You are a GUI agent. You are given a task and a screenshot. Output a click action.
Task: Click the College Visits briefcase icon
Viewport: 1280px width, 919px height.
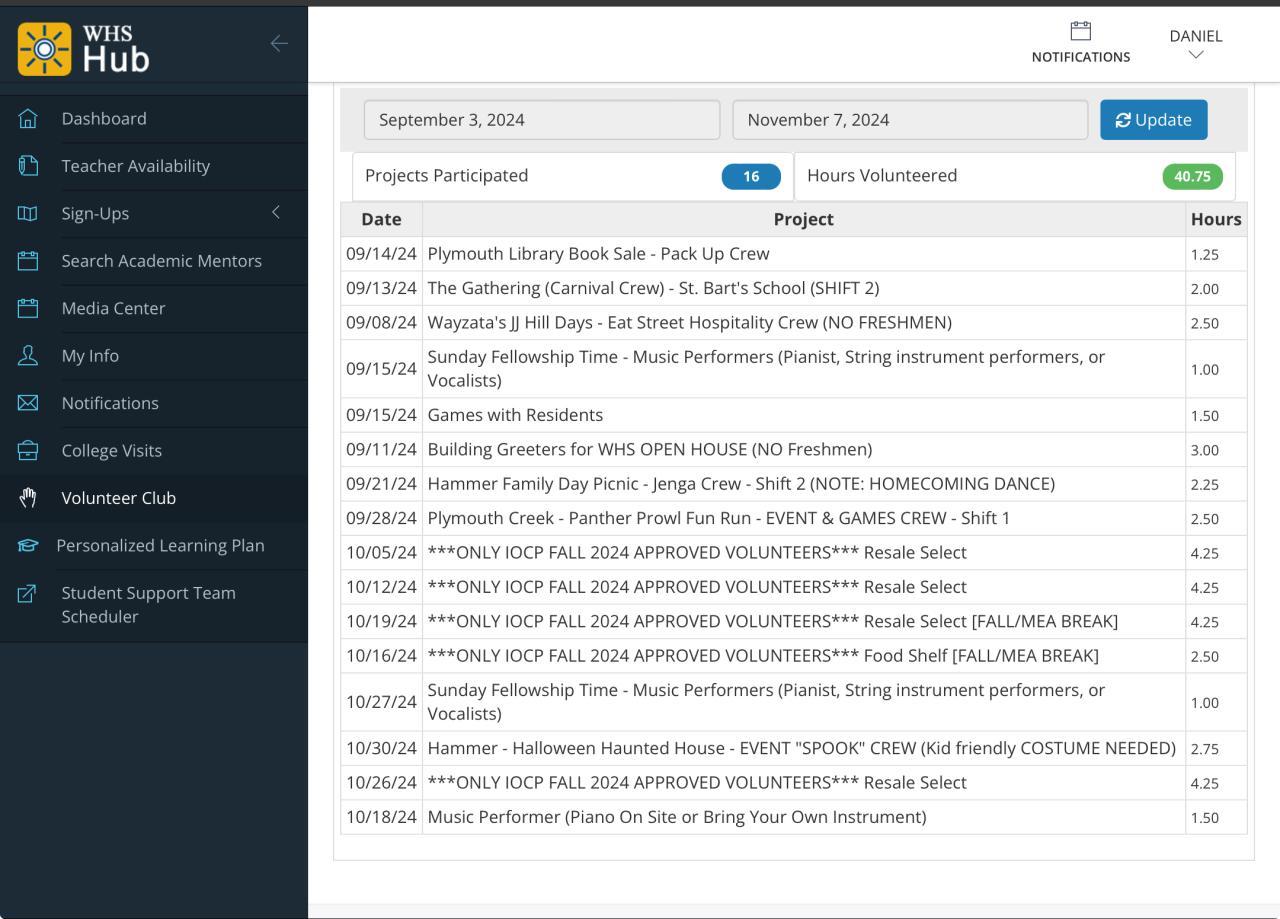28,451
